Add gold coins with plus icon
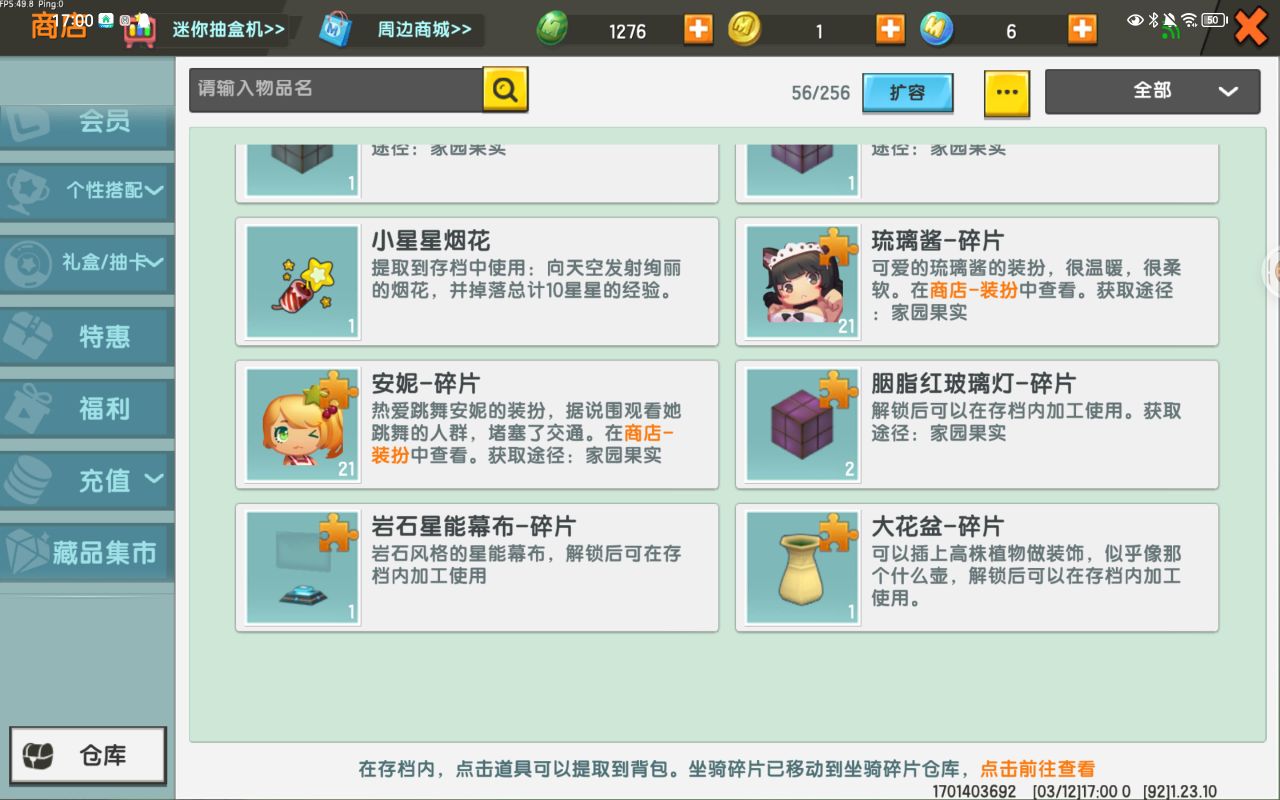The width and height of the screenshot is (1280, 800). [x=890, y=29]
